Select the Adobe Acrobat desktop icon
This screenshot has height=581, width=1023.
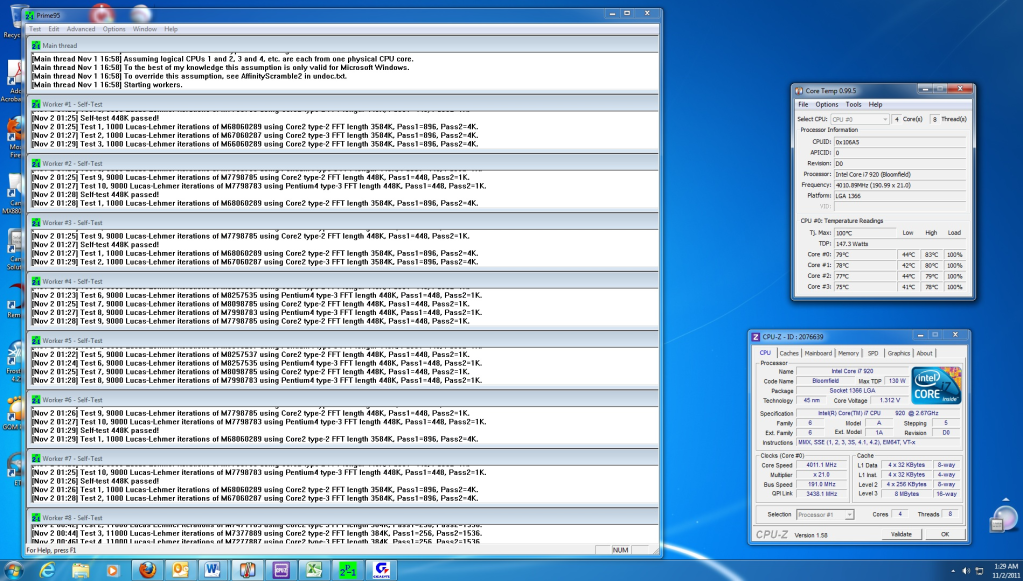pyautogui.click(x=13, y=81)
